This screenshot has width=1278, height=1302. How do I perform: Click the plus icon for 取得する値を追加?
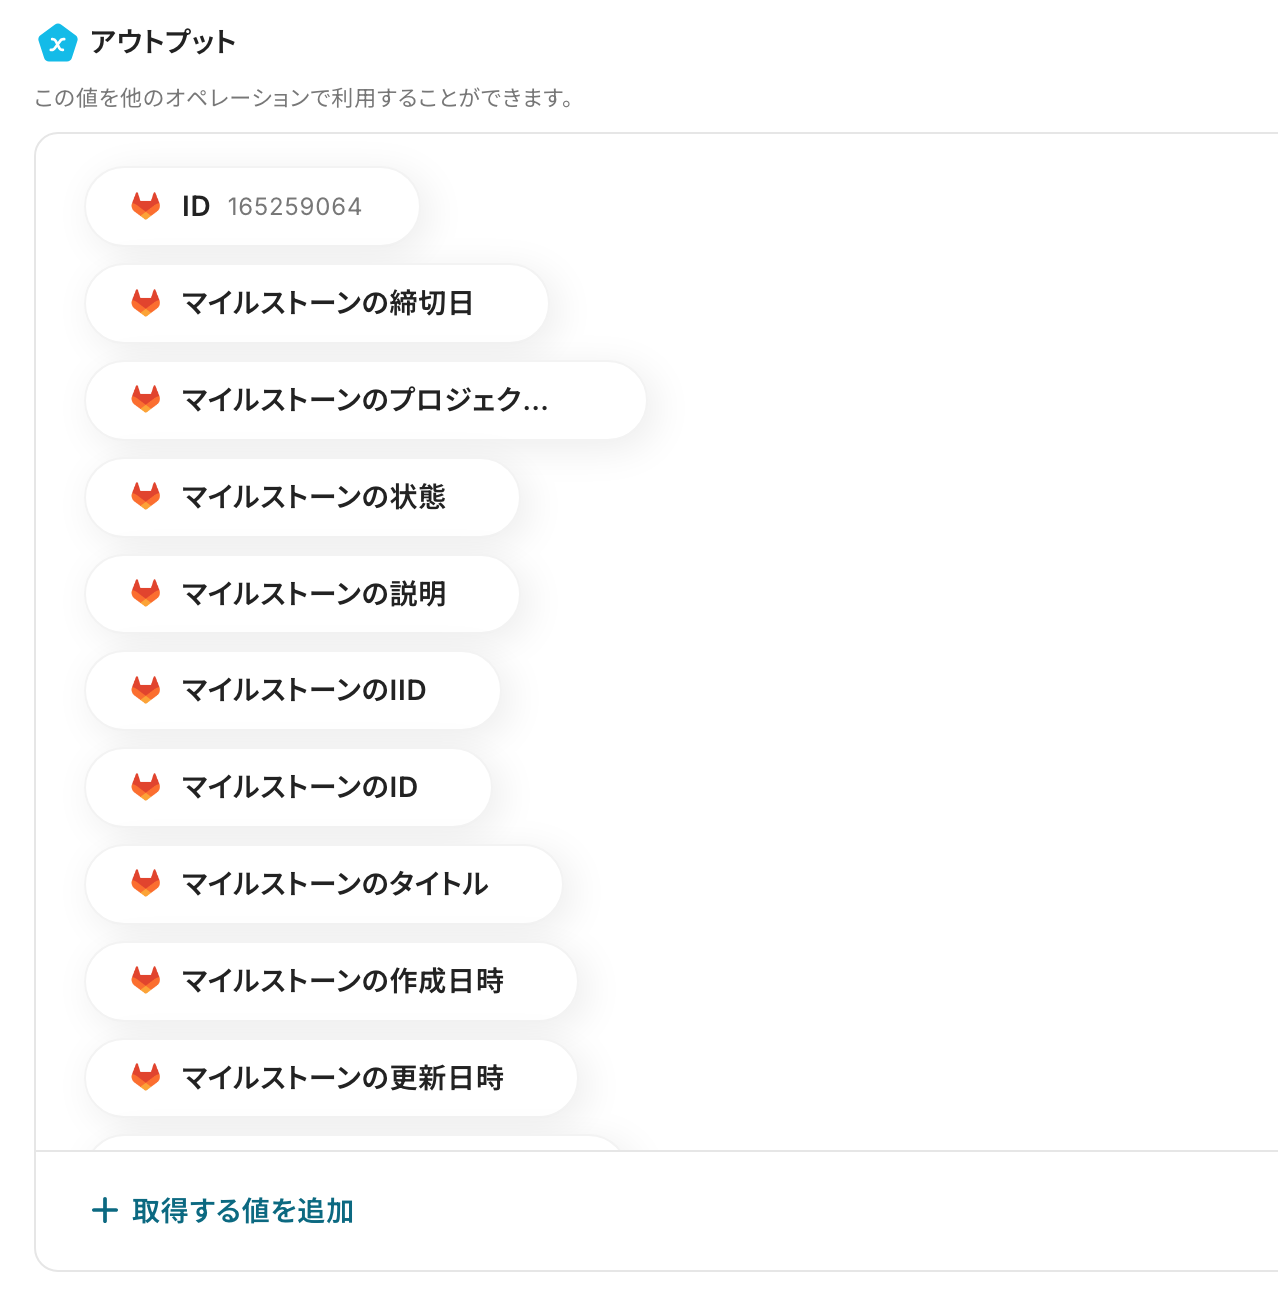[x=105, y=1211]
